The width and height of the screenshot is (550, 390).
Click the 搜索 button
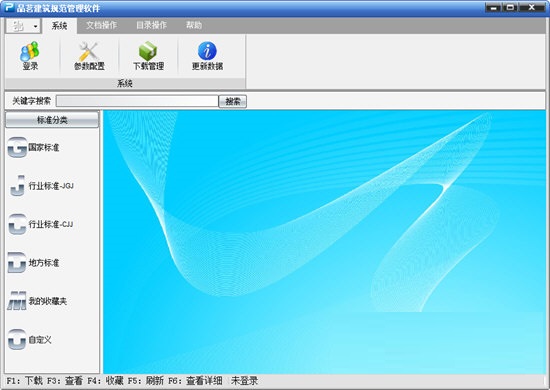click(233, 101)
